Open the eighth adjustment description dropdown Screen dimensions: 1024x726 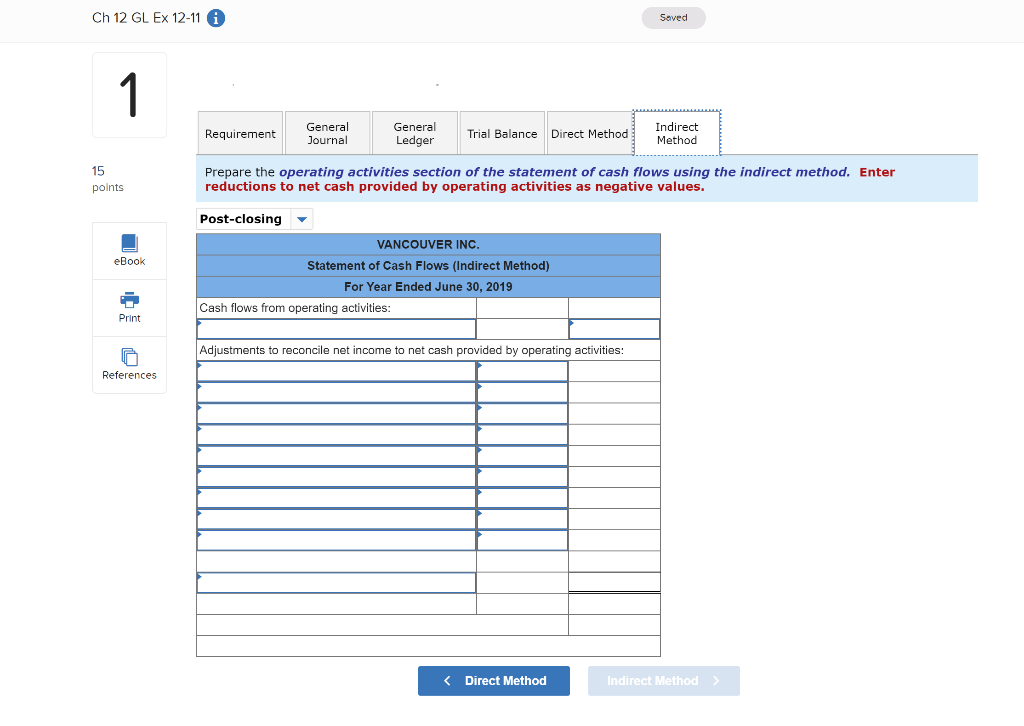[x=336, y=519]
